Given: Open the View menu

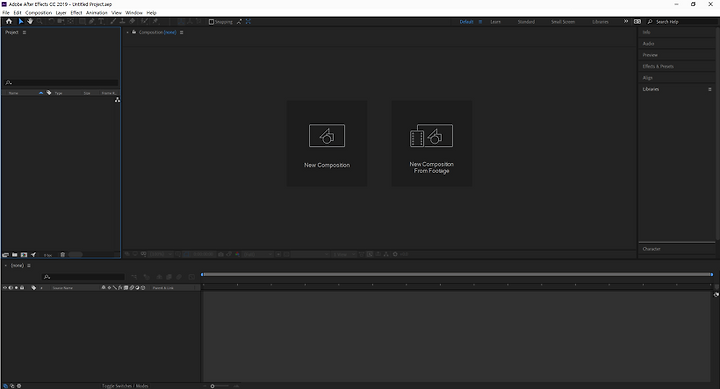Looking at the screenshot, I should [117, 13].
